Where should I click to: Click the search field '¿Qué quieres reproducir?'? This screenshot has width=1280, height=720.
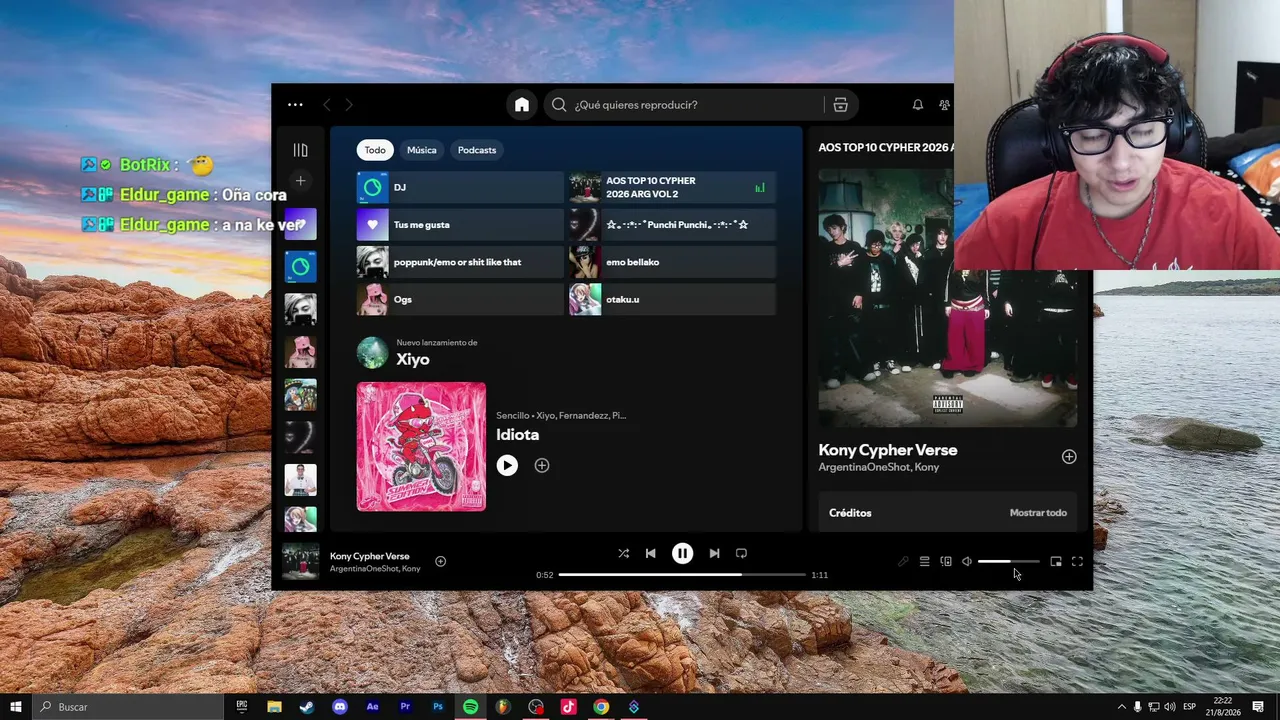(x=685, y=105)
